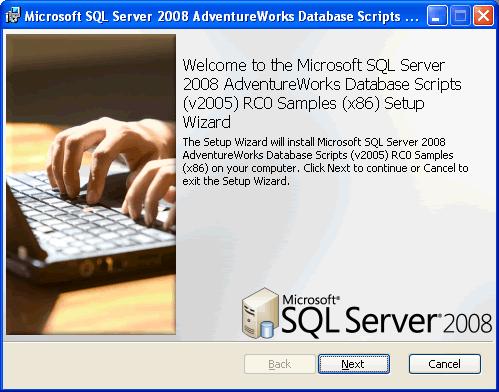Click the 'The Setup Wizard will install' paragraph

coord(325,161)
